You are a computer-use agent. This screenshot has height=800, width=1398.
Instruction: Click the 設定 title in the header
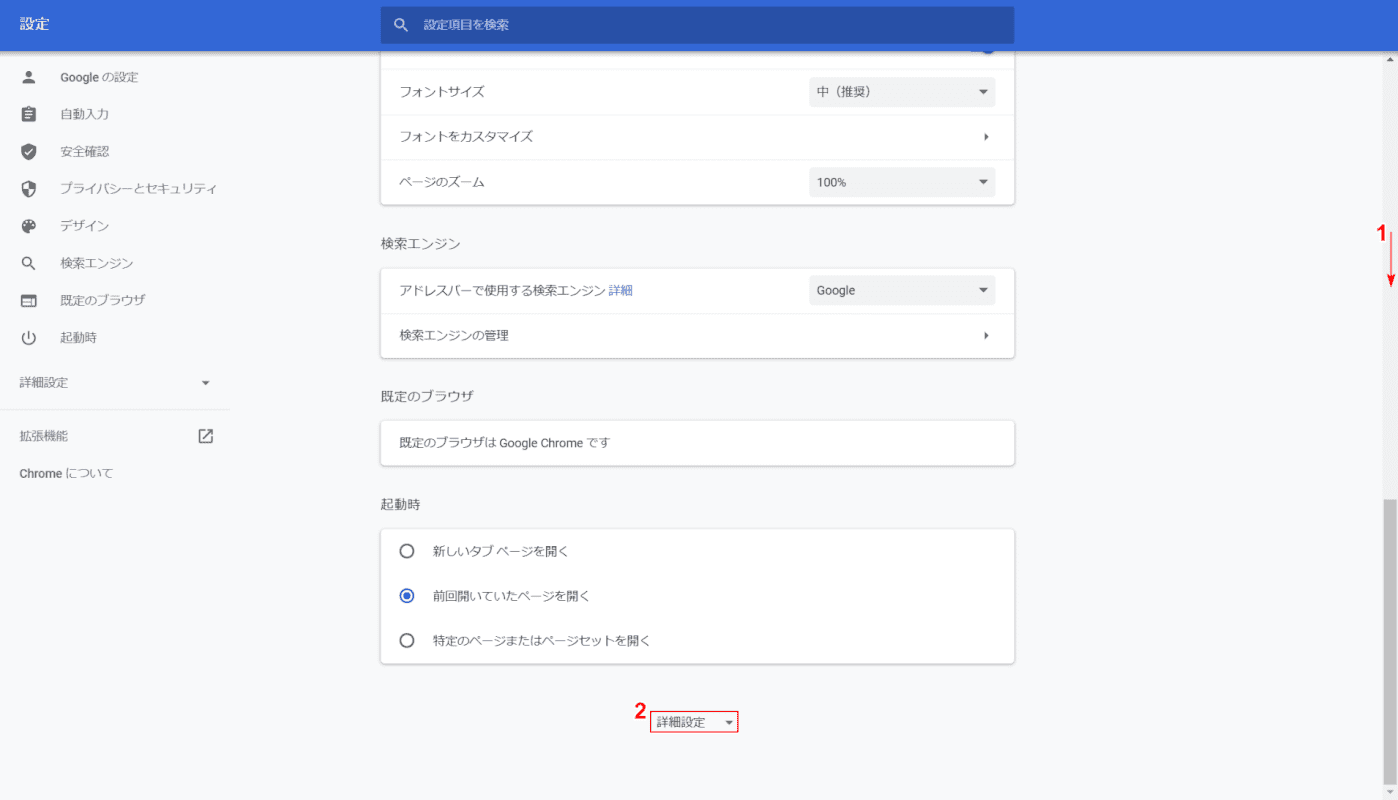(34, 24)
